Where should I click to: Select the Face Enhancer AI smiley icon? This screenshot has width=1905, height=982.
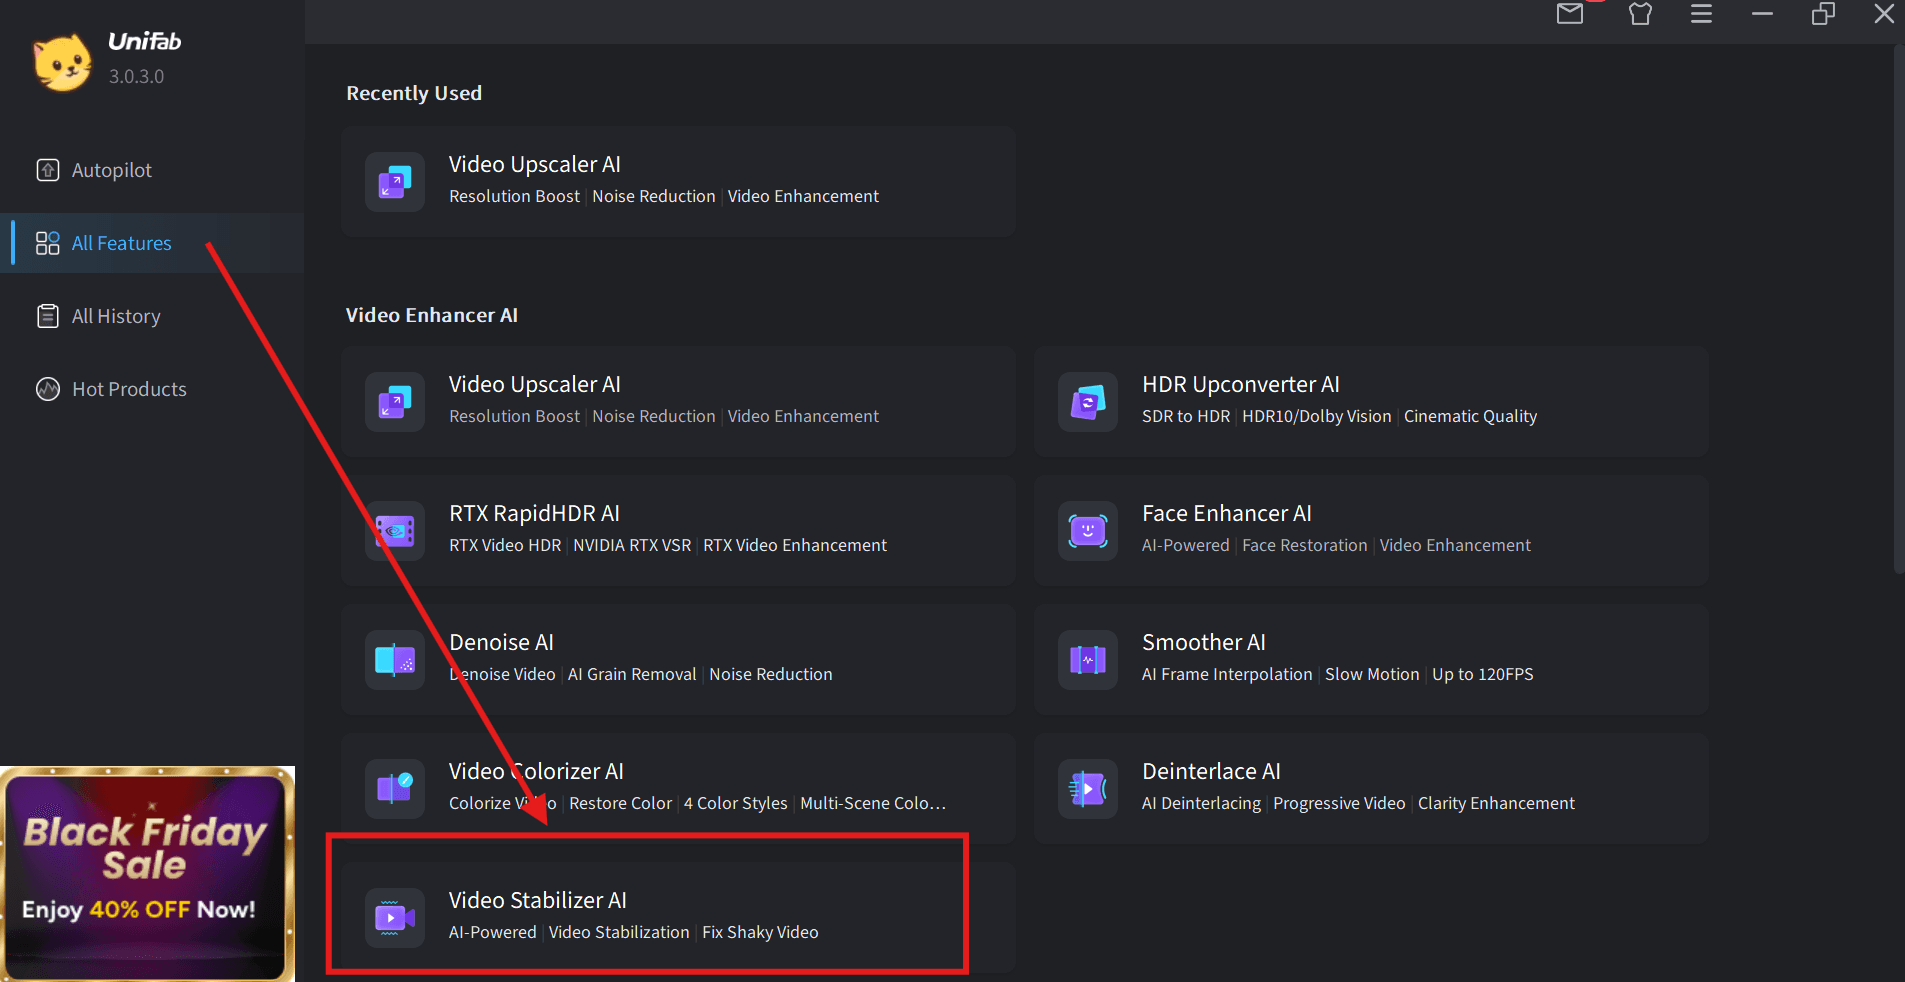(x=1088, y=531)
